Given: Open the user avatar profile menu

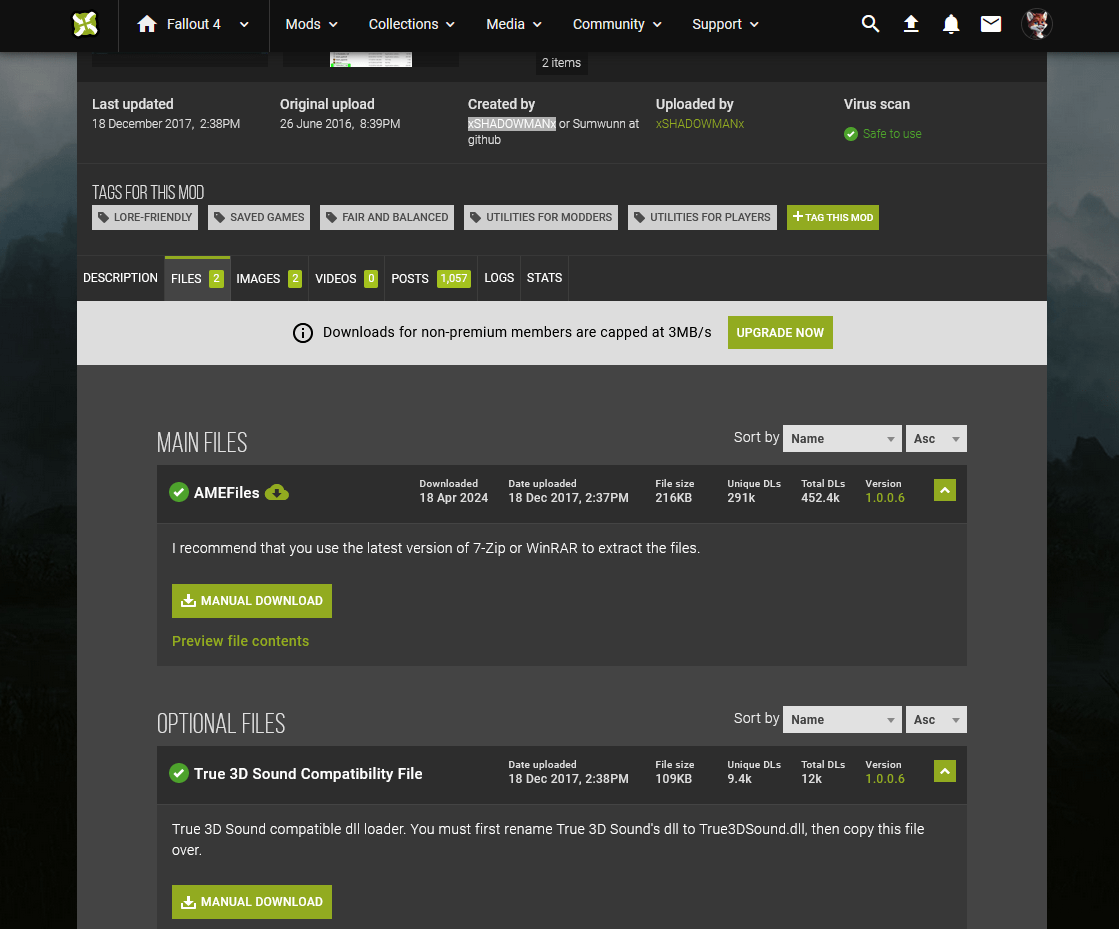Looking at the screenshot, I should click(1036, 24).
